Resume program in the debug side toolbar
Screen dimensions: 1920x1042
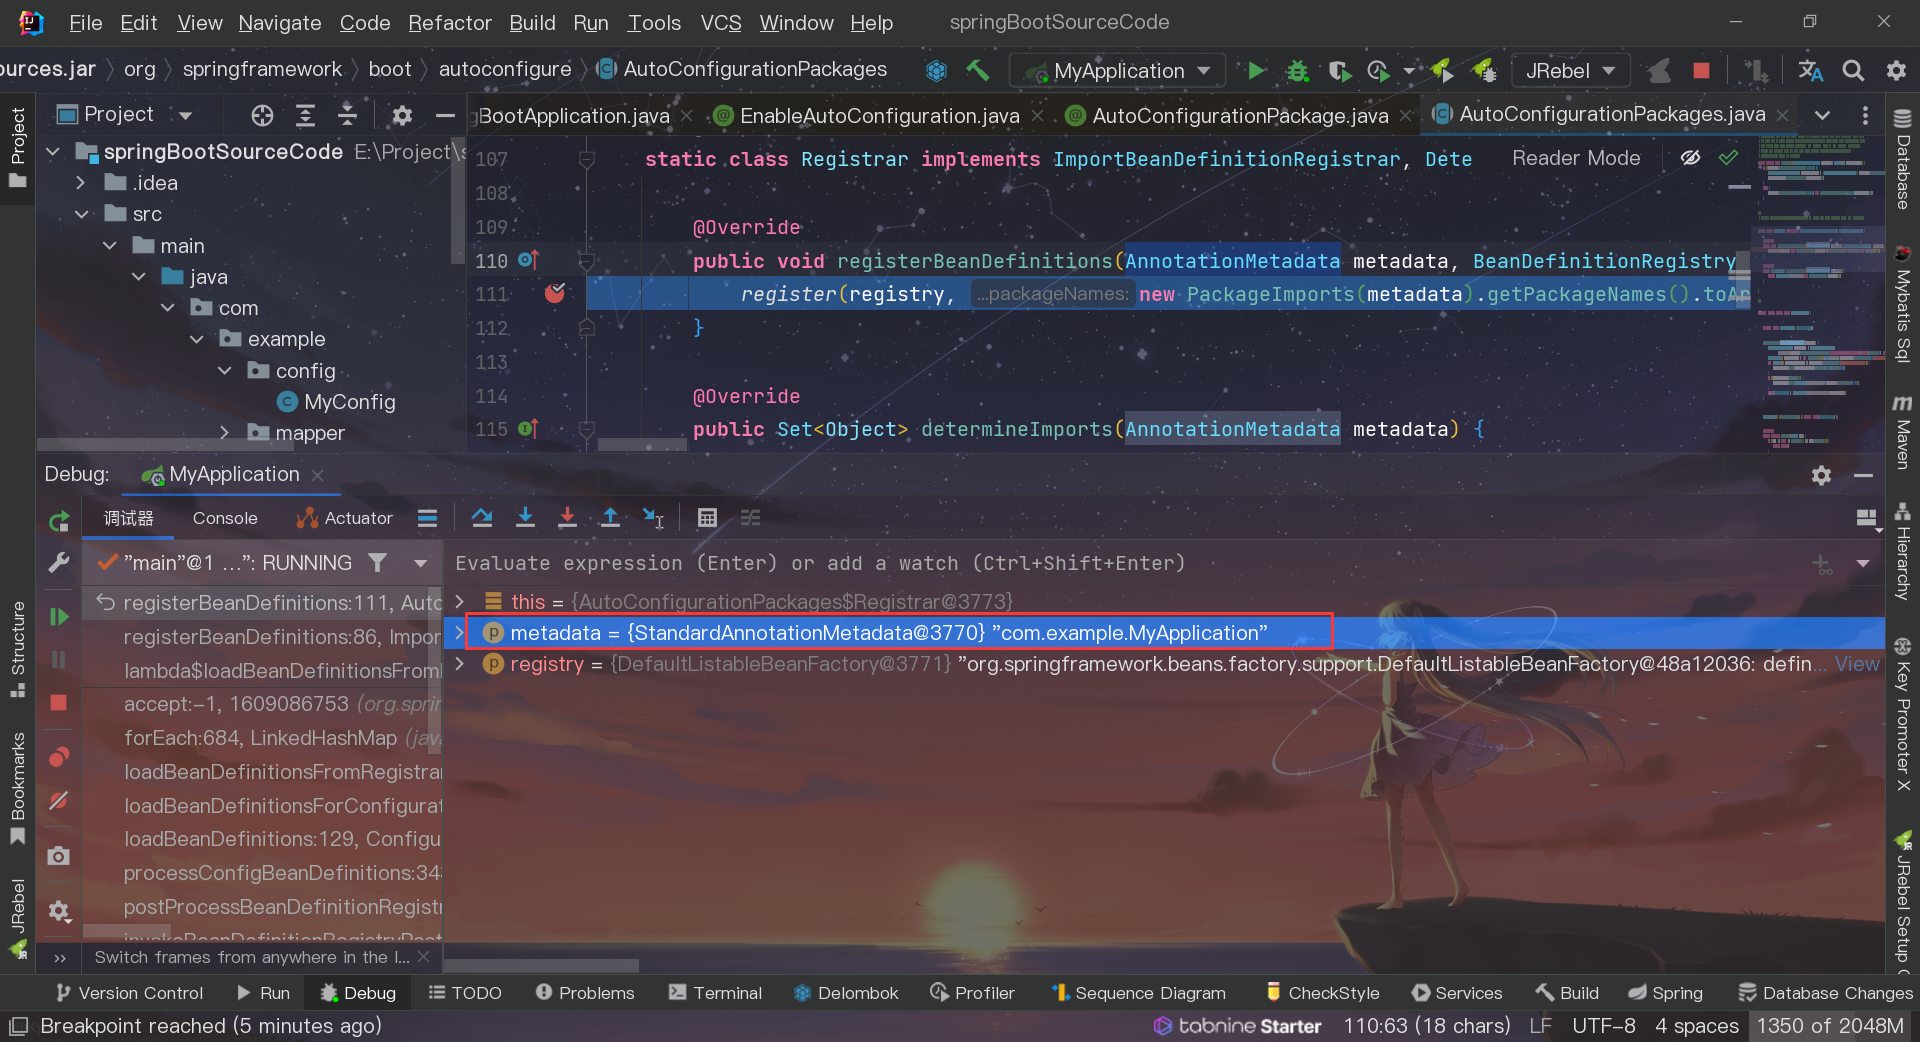(x=59, y=617)
